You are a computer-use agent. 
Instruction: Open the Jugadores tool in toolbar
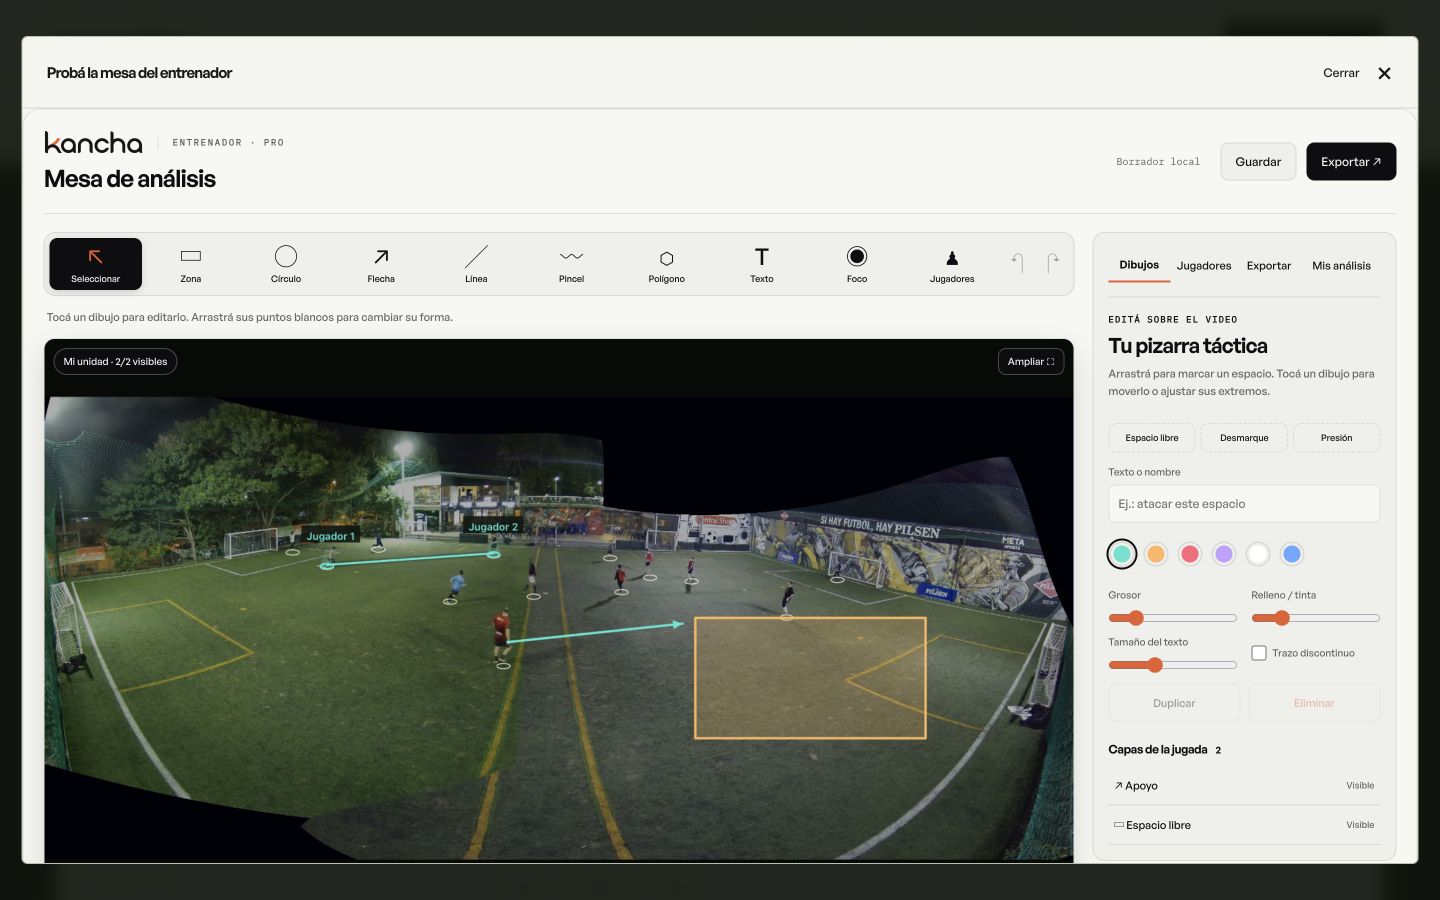(952, 264)
